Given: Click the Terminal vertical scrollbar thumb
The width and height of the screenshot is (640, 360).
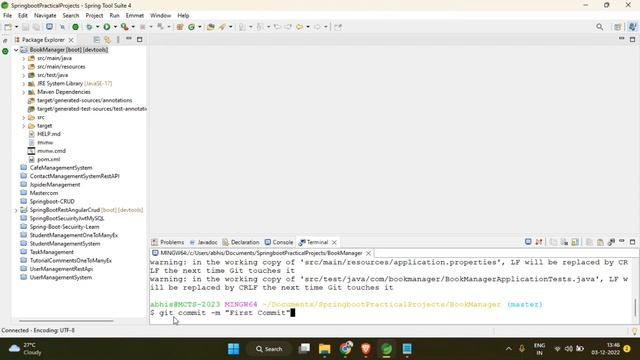Looking at the screenshot, I should 635,307.
